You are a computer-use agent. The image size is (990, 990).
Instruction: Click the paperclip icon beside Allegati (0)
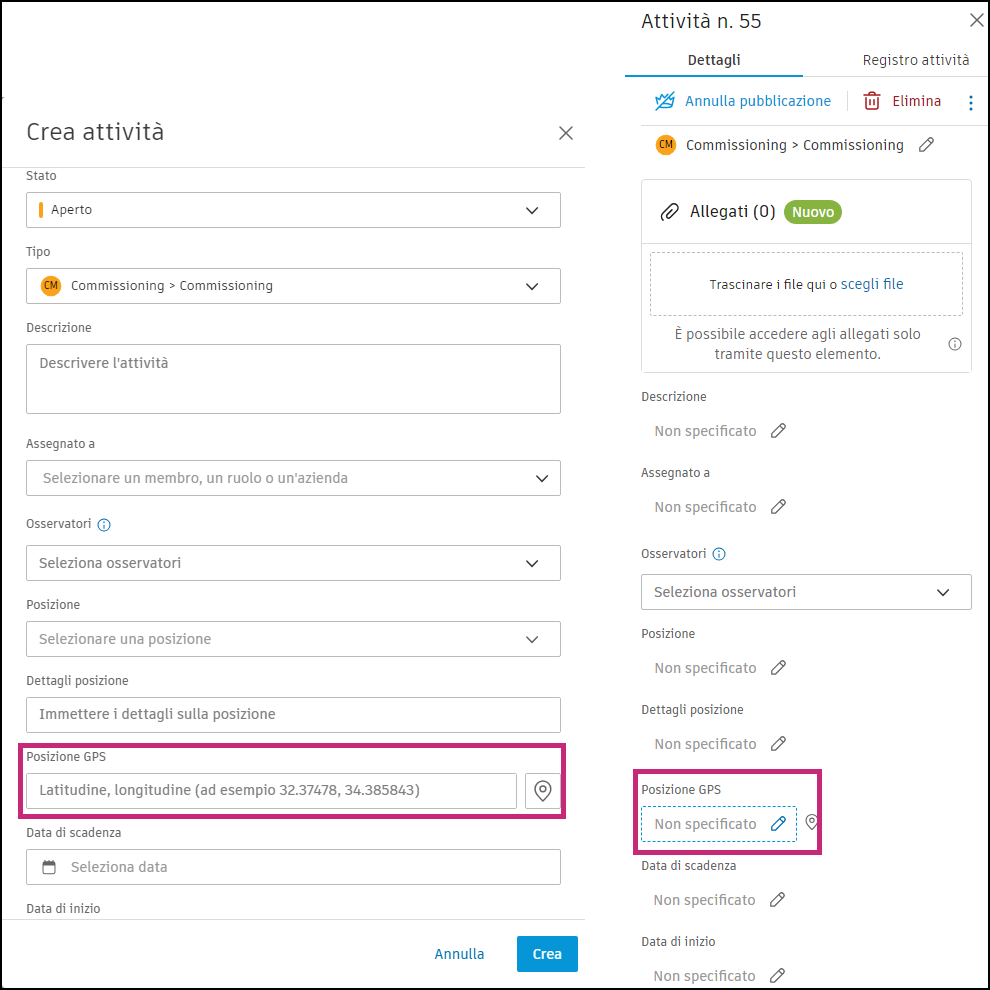coord(669,211)
